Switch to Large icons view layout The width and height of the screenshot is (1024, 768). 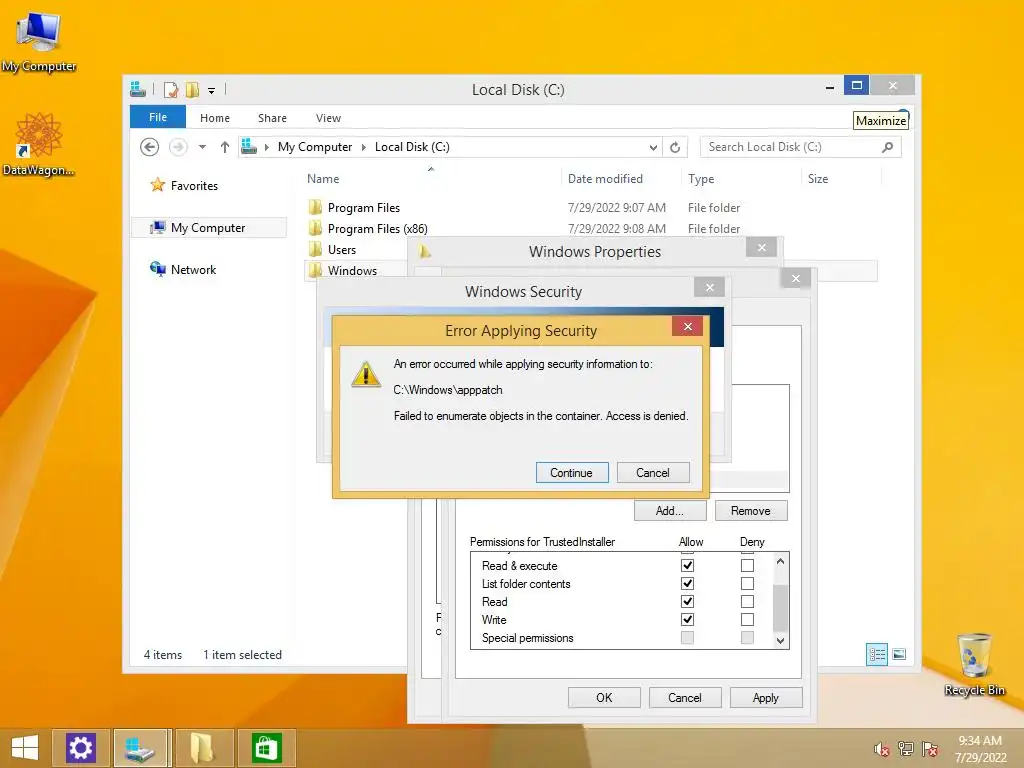899,654
